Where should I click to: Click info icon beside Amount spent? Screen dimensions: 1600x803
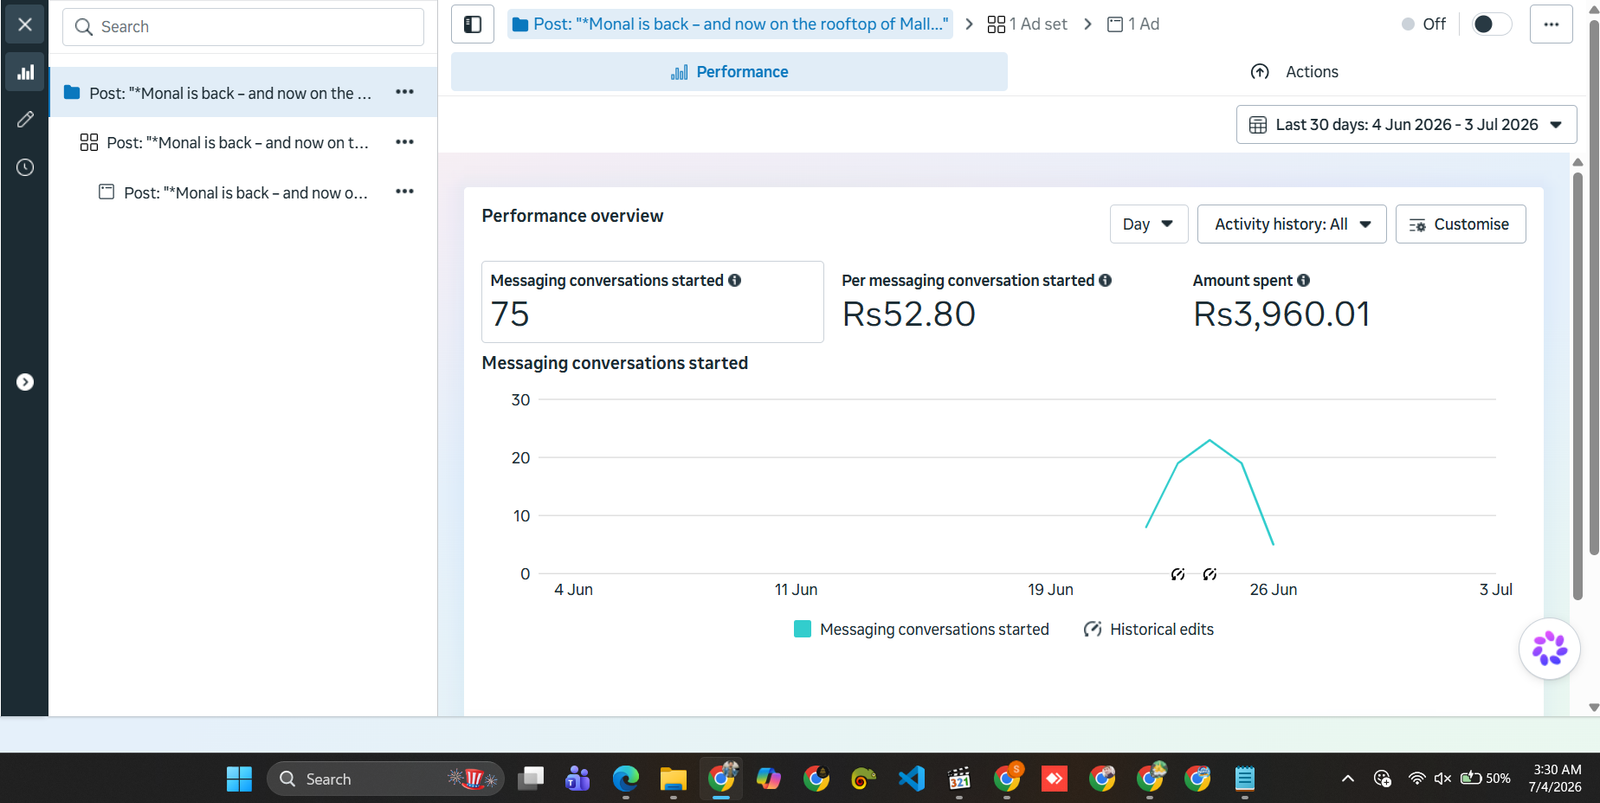(x=1303, y=281)
